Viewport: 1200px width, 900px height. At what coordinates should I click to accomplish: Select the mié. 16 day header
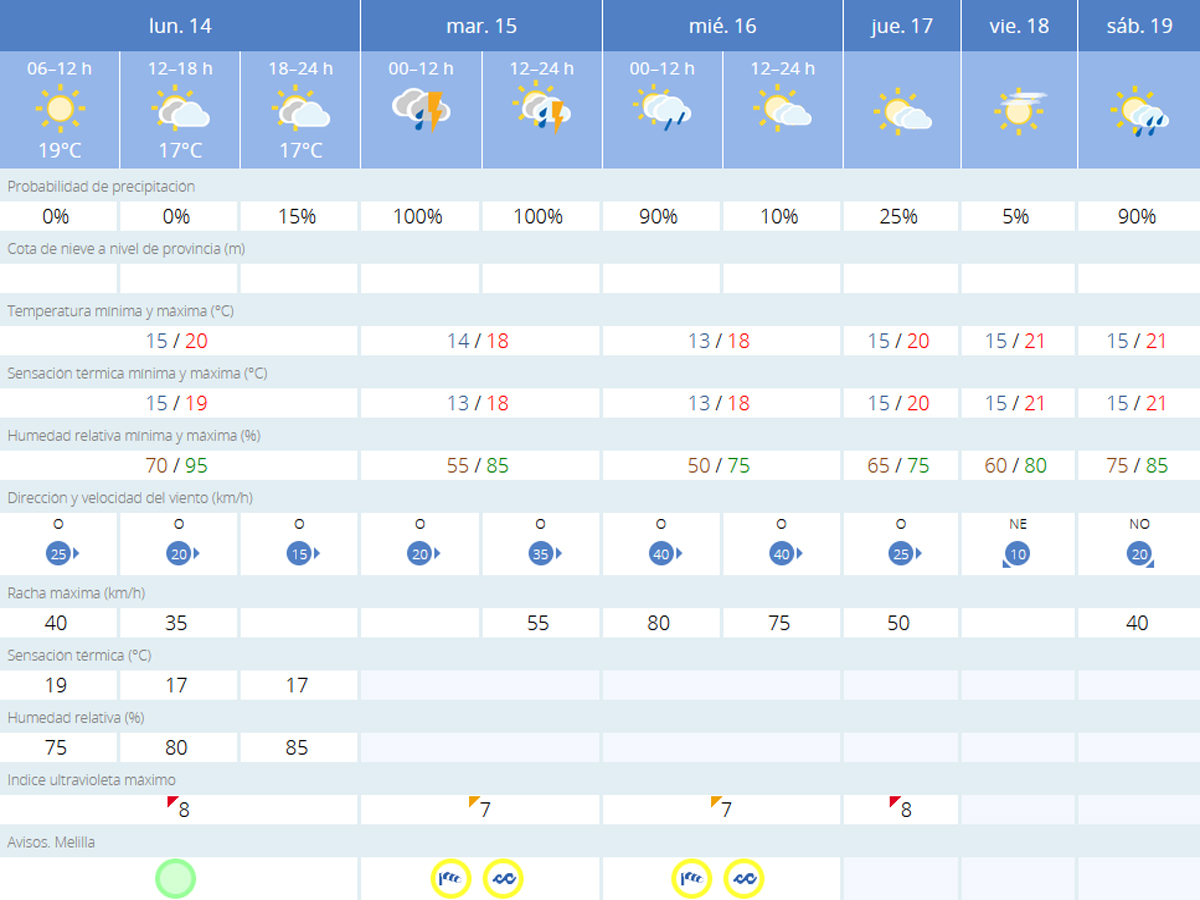click(723, 25)
